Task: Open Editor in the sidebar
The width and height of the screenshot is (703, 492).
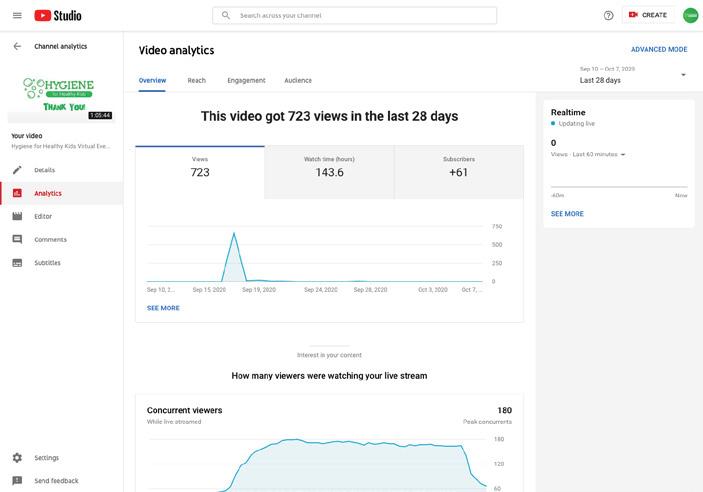Action: 62,216
